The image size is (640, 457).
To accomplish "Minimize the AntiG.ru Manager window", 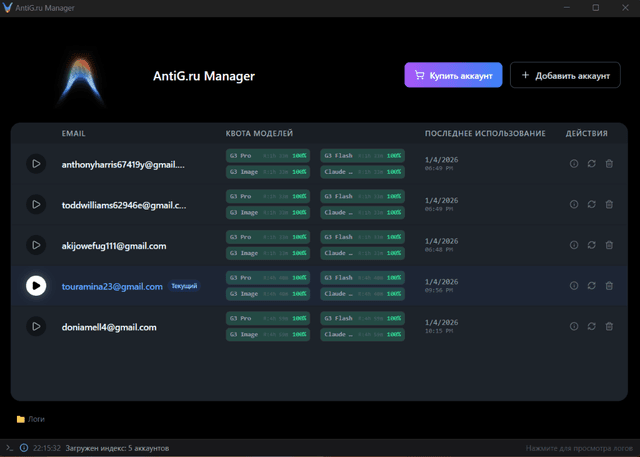I will click(567, 8).
